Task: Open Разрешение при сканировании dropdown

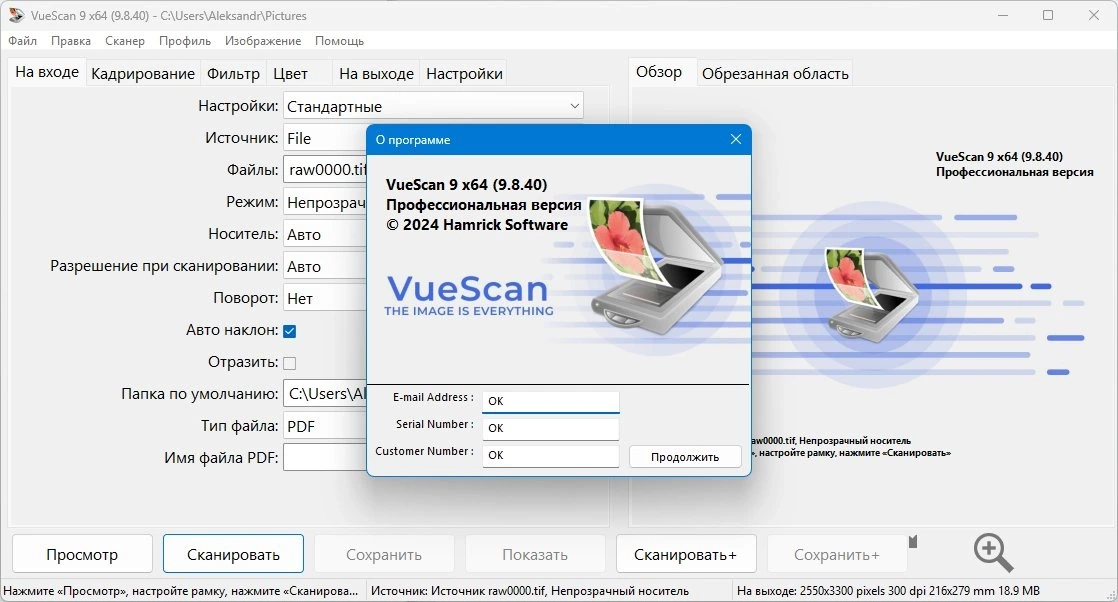Action: [x=325, y=266]
